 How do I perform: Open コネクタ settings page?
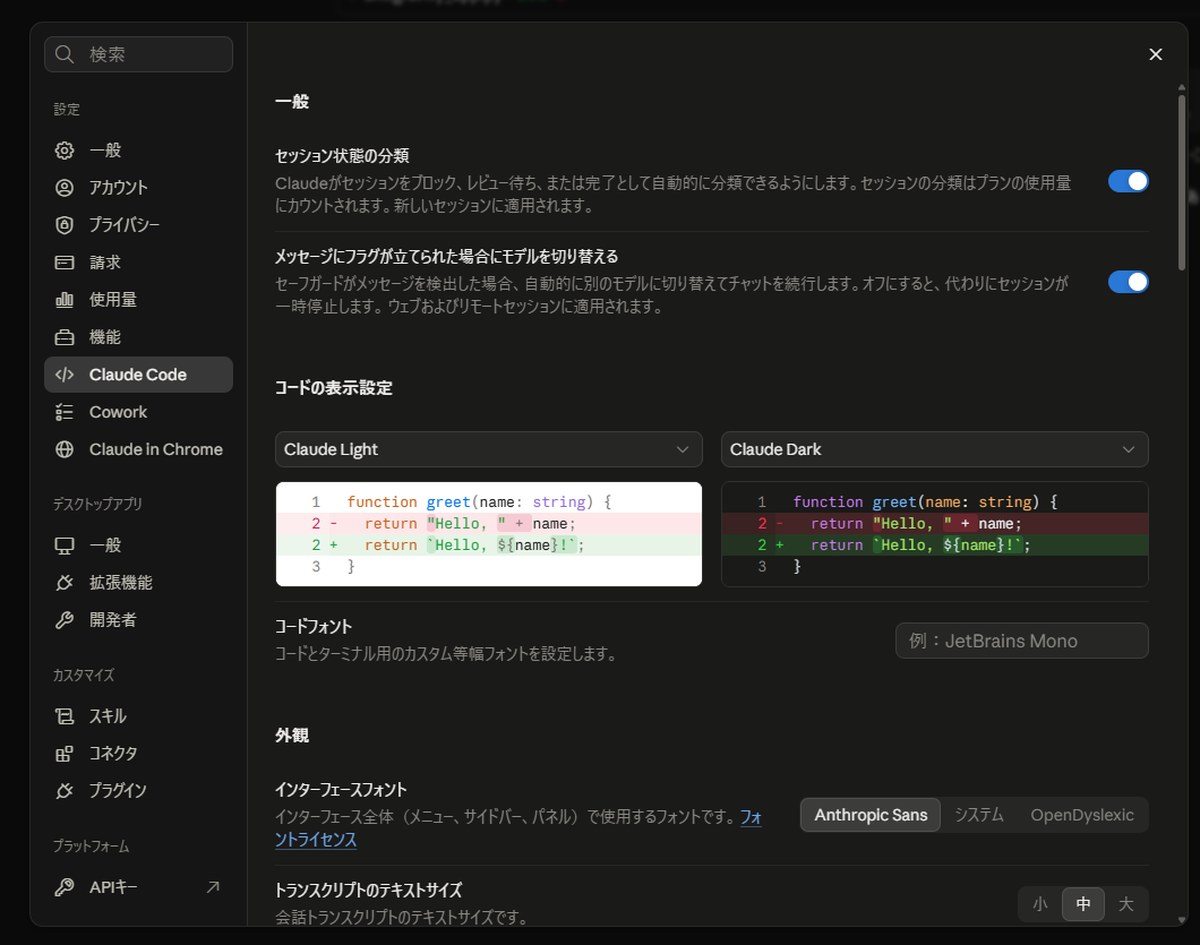[x=139, y=753]
